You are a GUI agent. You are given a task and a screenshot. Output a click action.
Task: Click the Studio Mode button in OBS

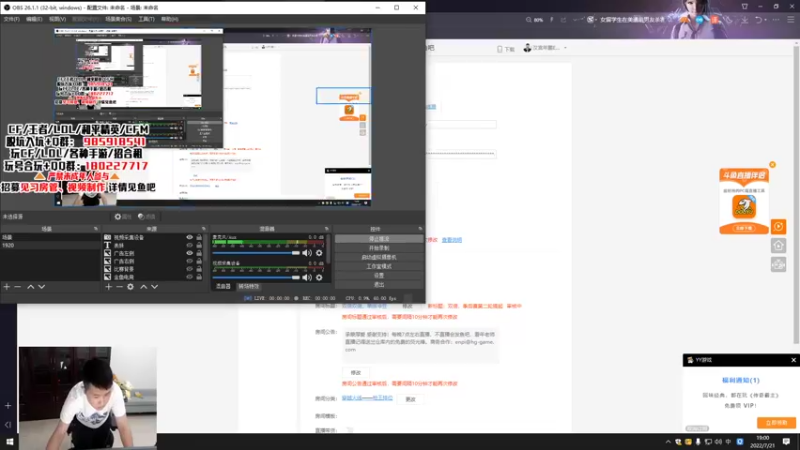pos(379,266)
